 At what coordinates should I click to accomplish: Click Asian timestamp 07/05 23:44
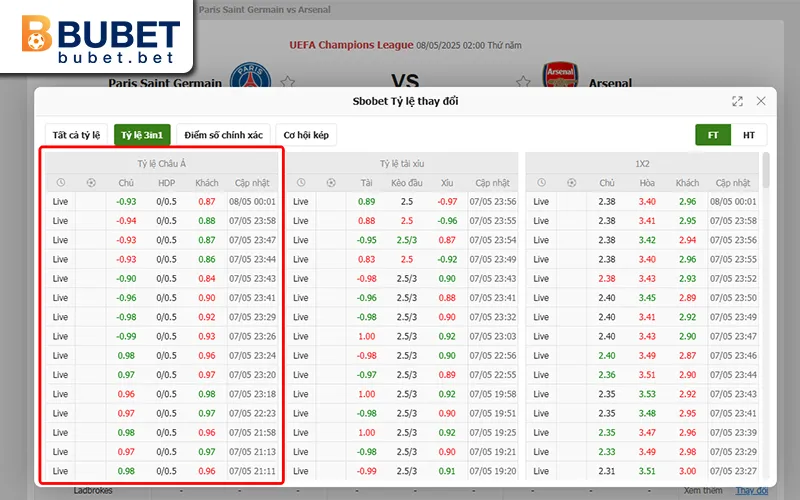[252, 259]
